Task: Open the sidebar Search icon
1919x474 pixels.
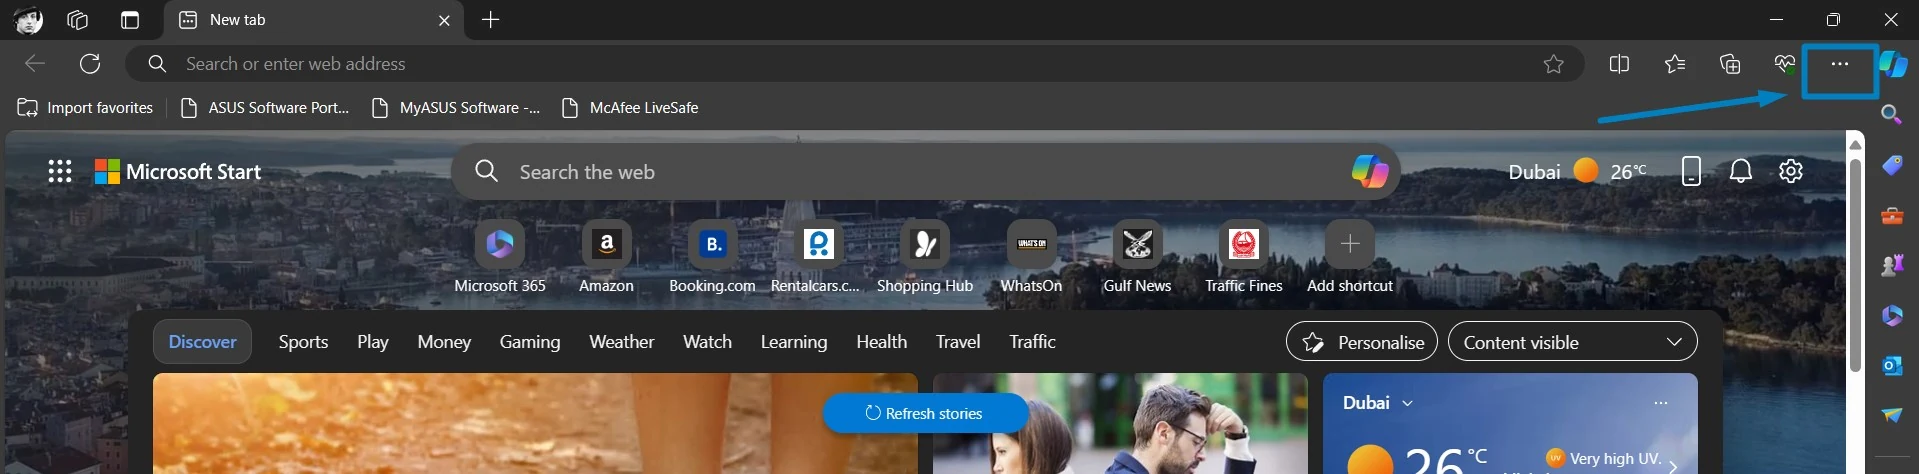Action: click(x=1891, y=114)
